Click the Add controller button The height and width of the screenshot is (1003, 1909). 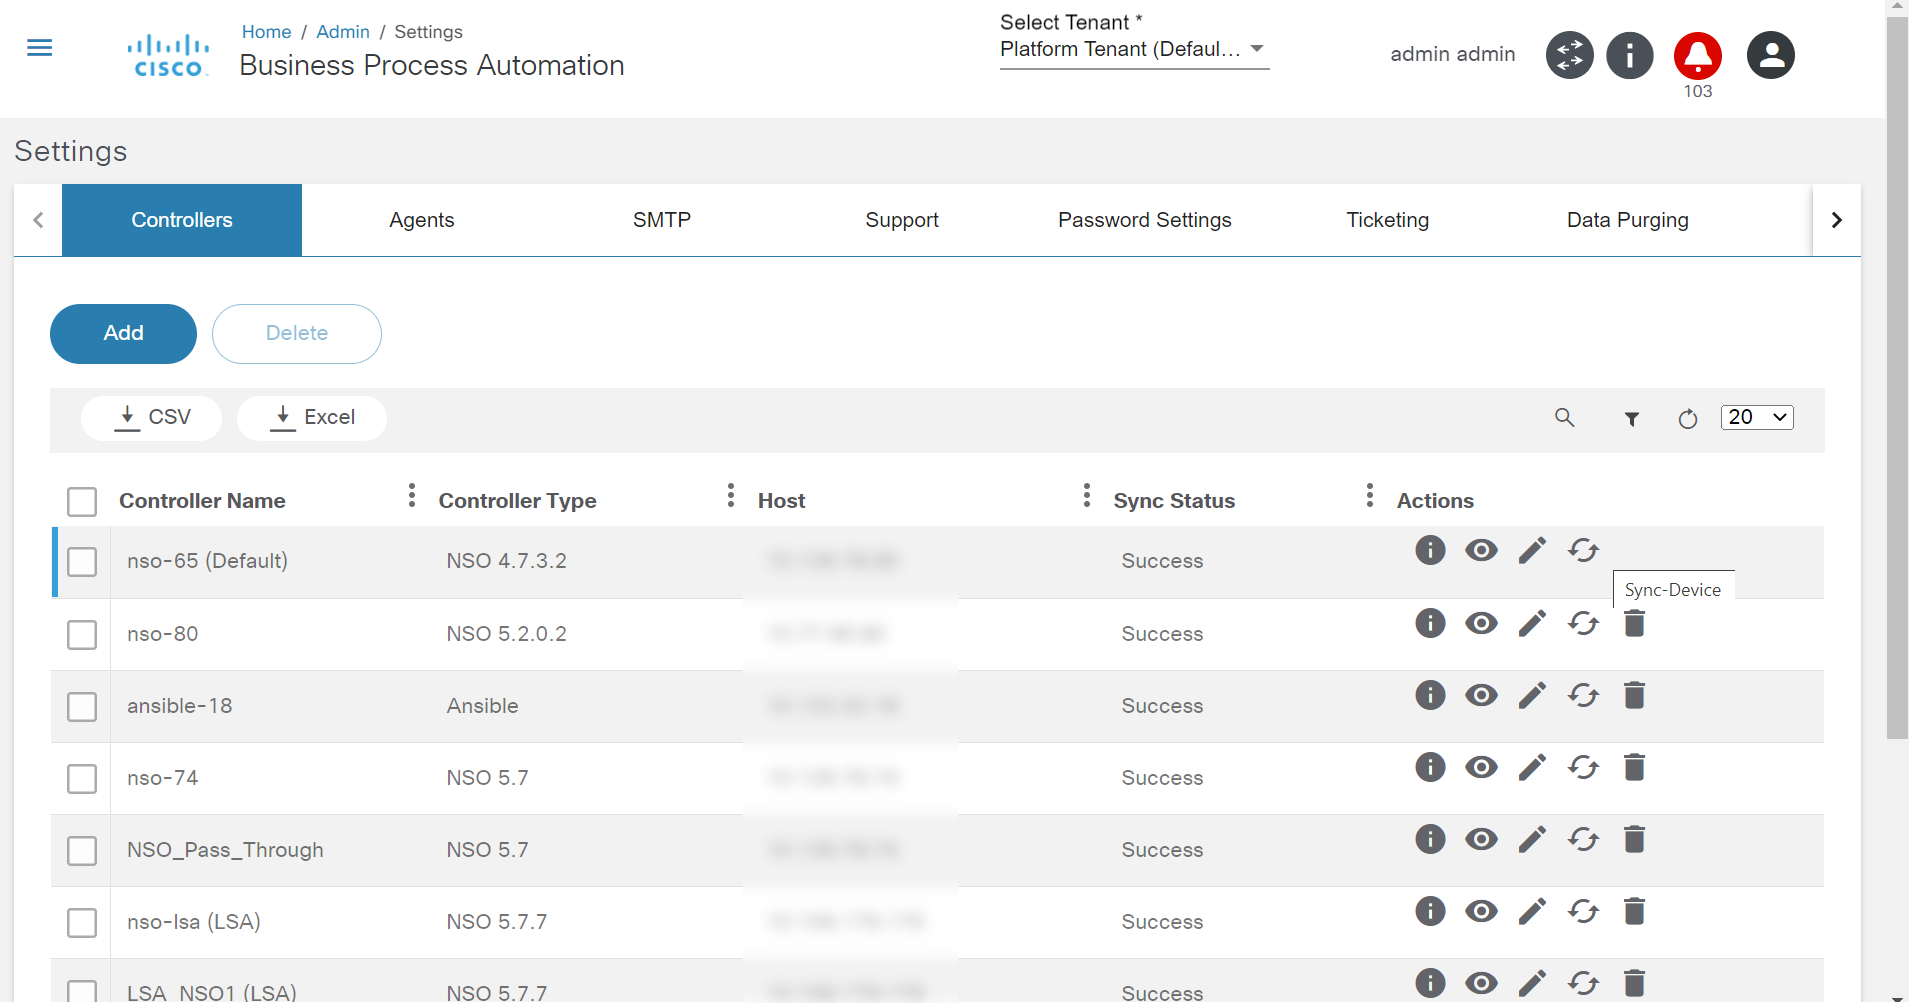pyautogui.click(x=123, y=333)
